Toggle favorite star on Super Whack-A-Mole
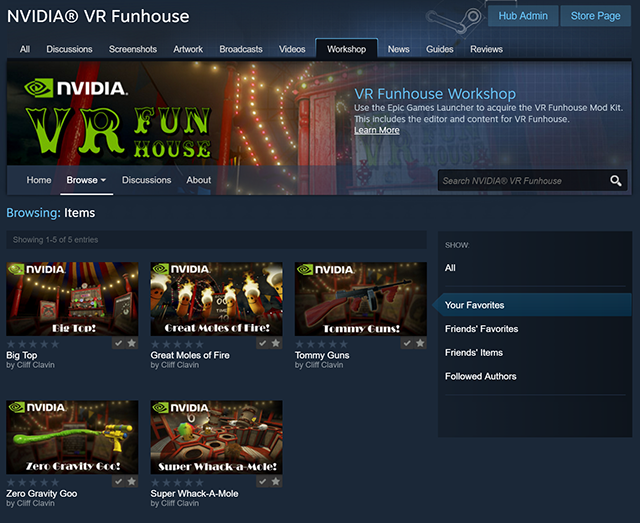Image resolution: width=640 pixels, height=523 pixels. click(x=276, y=482)
